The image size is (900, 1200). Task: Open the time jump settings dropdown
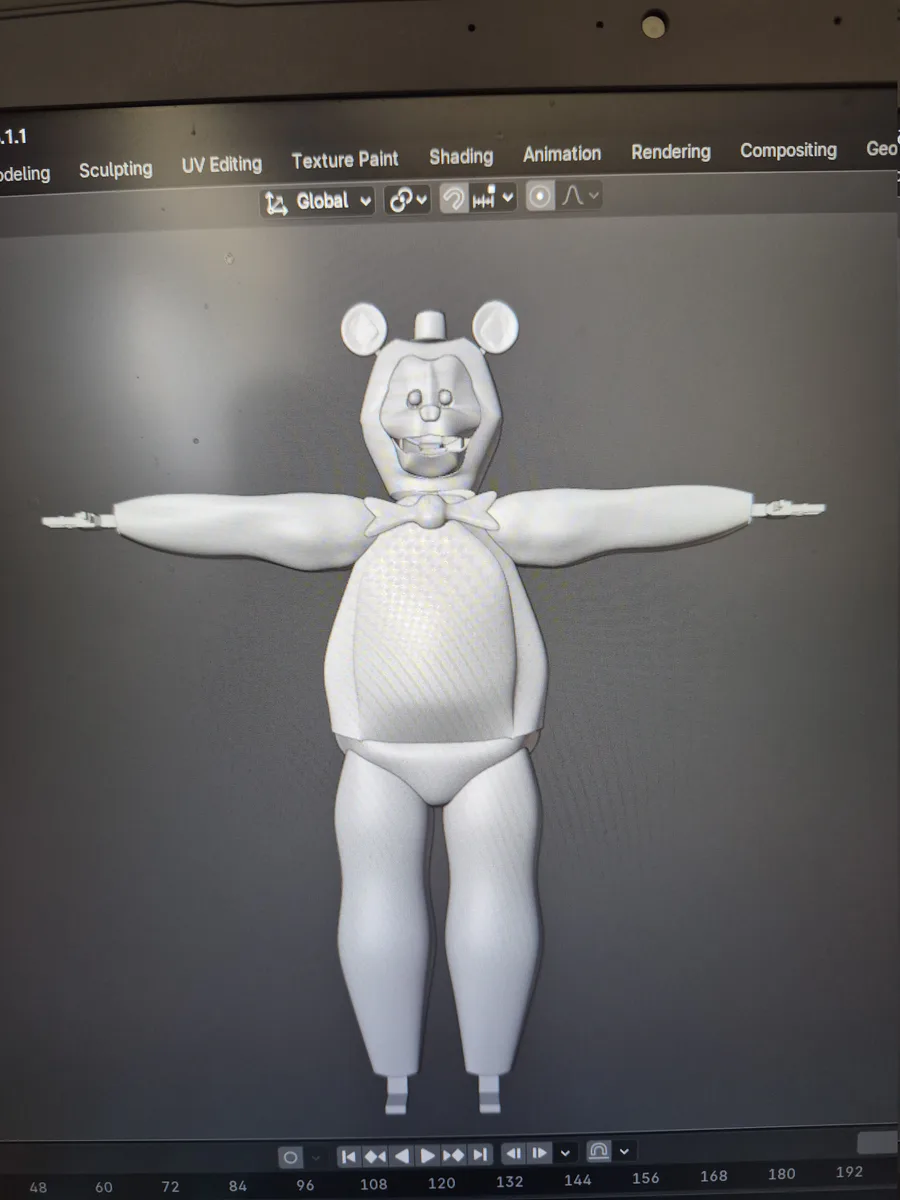[x=566, y=1152]
